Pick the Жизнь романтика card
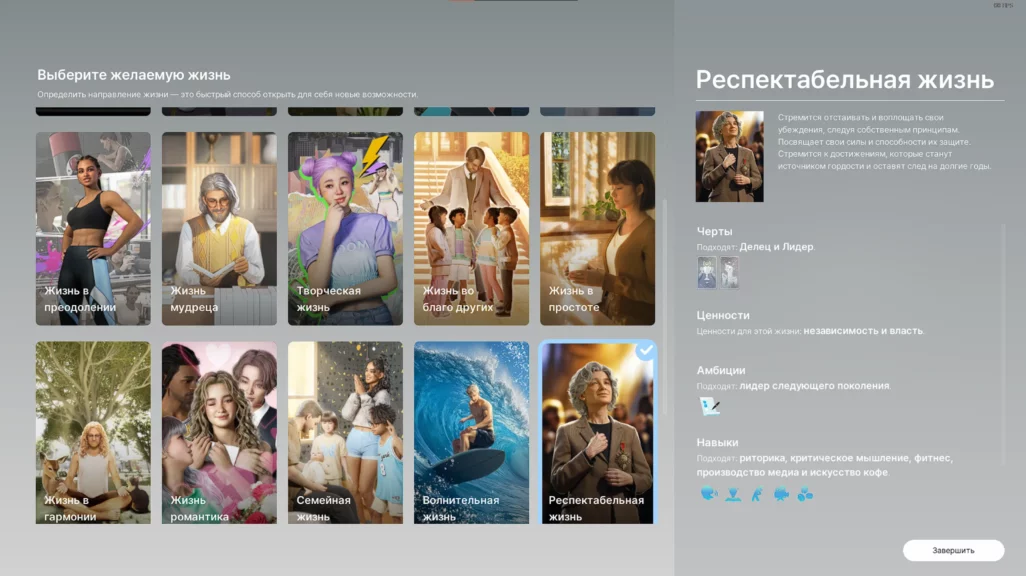This screenshot has height=576, width=1026. click(219, 432)
